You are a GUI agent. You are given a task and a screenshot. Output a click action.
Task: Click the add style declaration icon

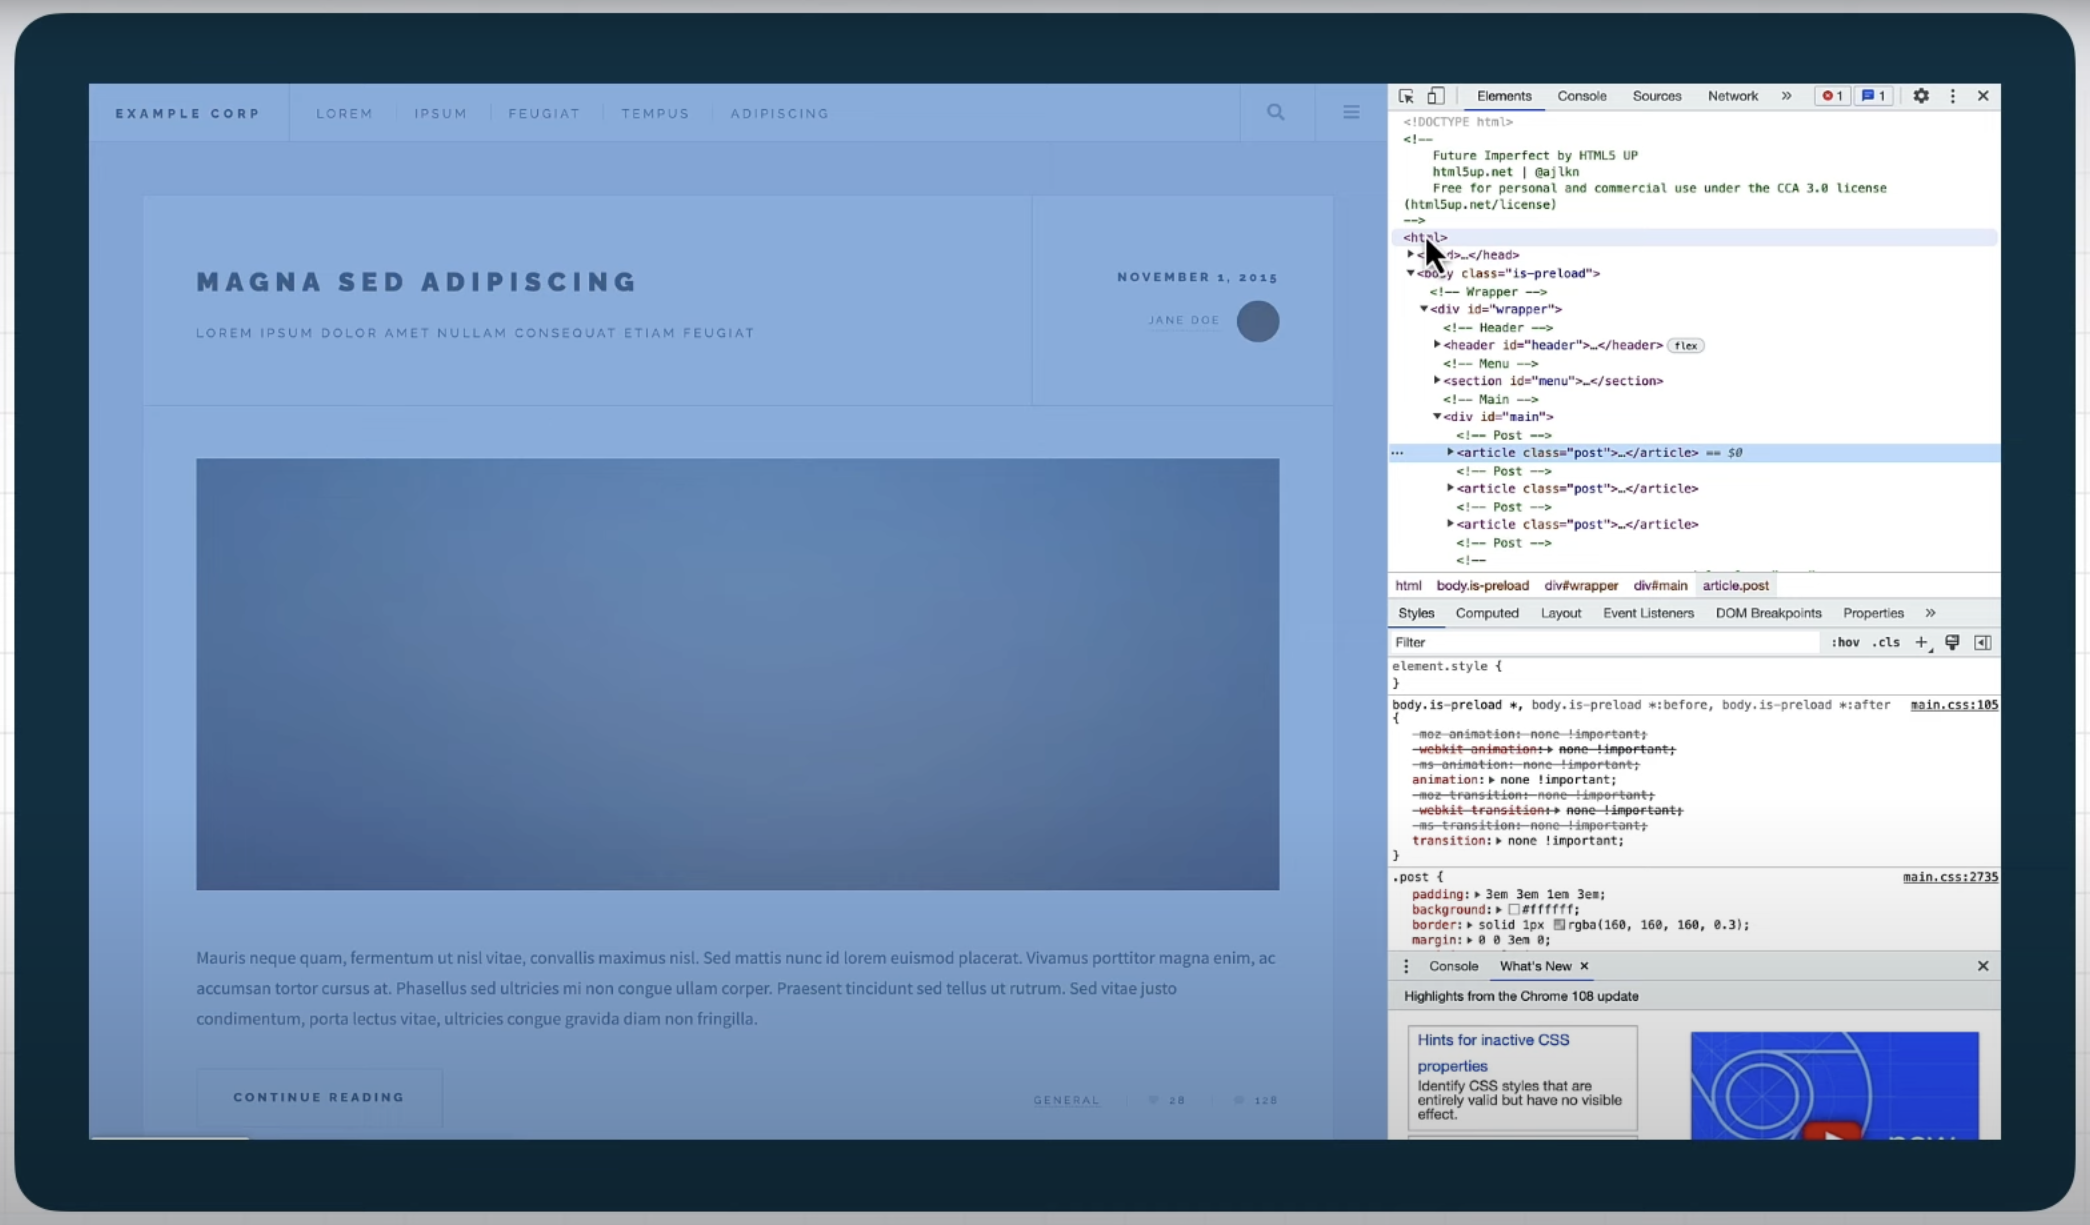1921,642
